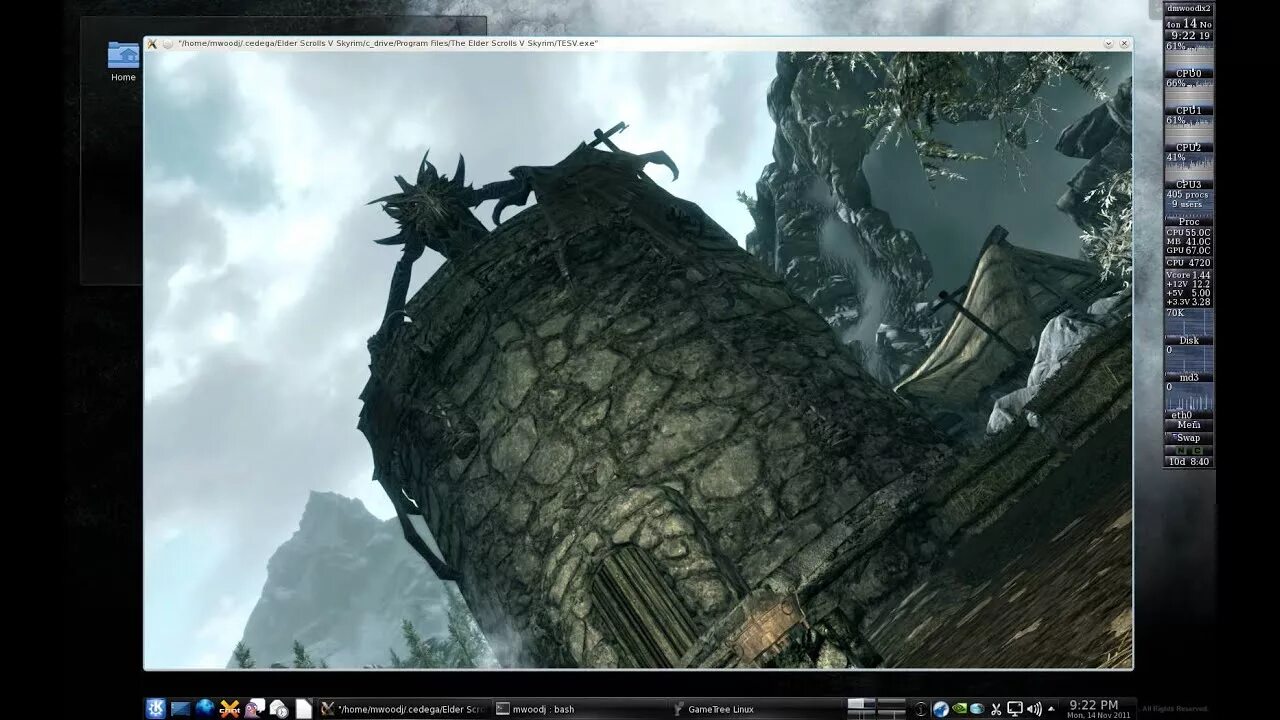Click the Skyrim window menu X icon
Viewport: 1280px width, 720px height.
click(152, 44)
